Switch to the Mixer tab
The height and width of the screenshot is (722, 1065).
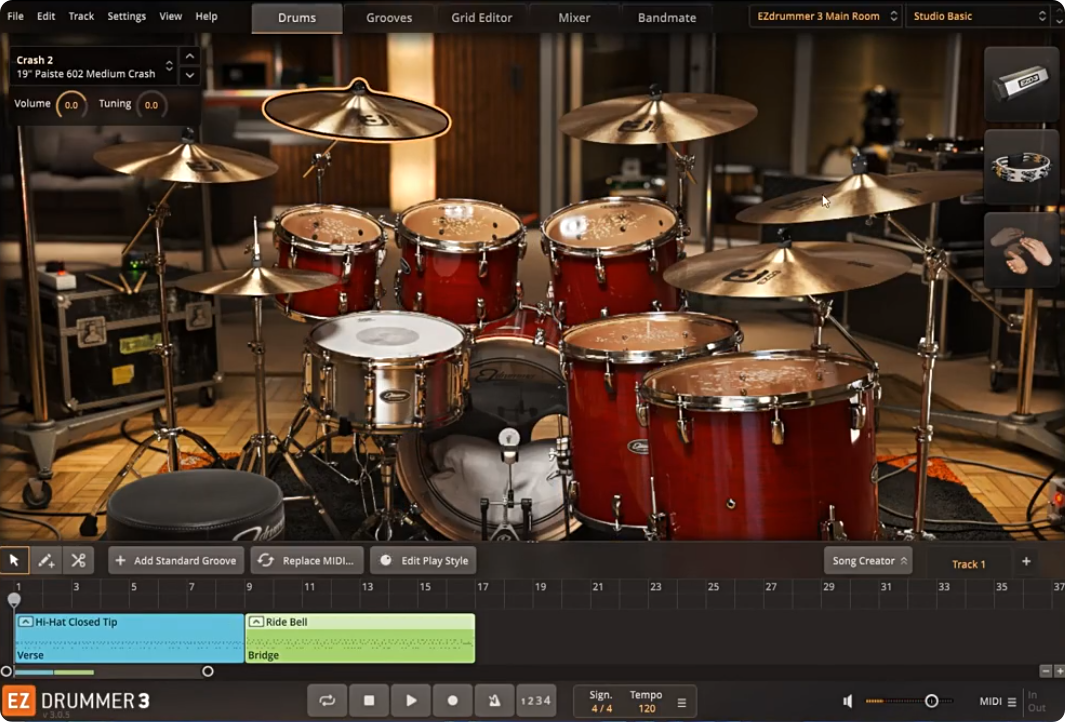click(x=574, y=18)
